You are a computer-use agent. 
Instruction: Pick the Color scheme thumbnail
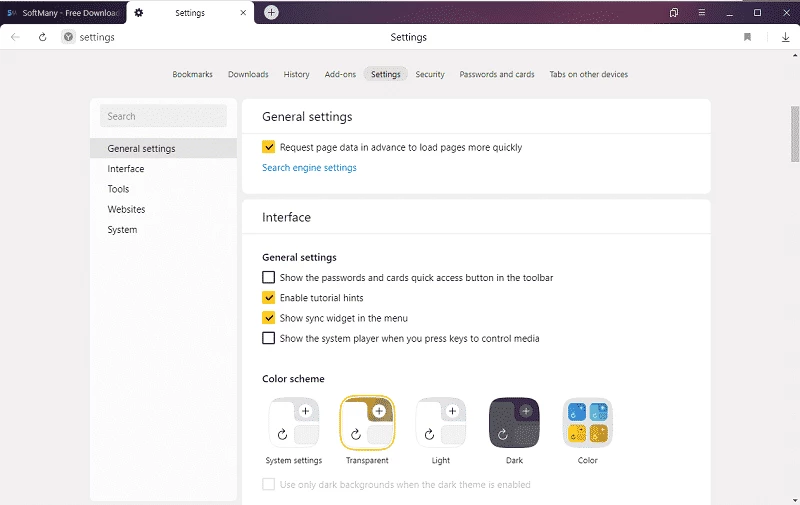coord(587,422)
